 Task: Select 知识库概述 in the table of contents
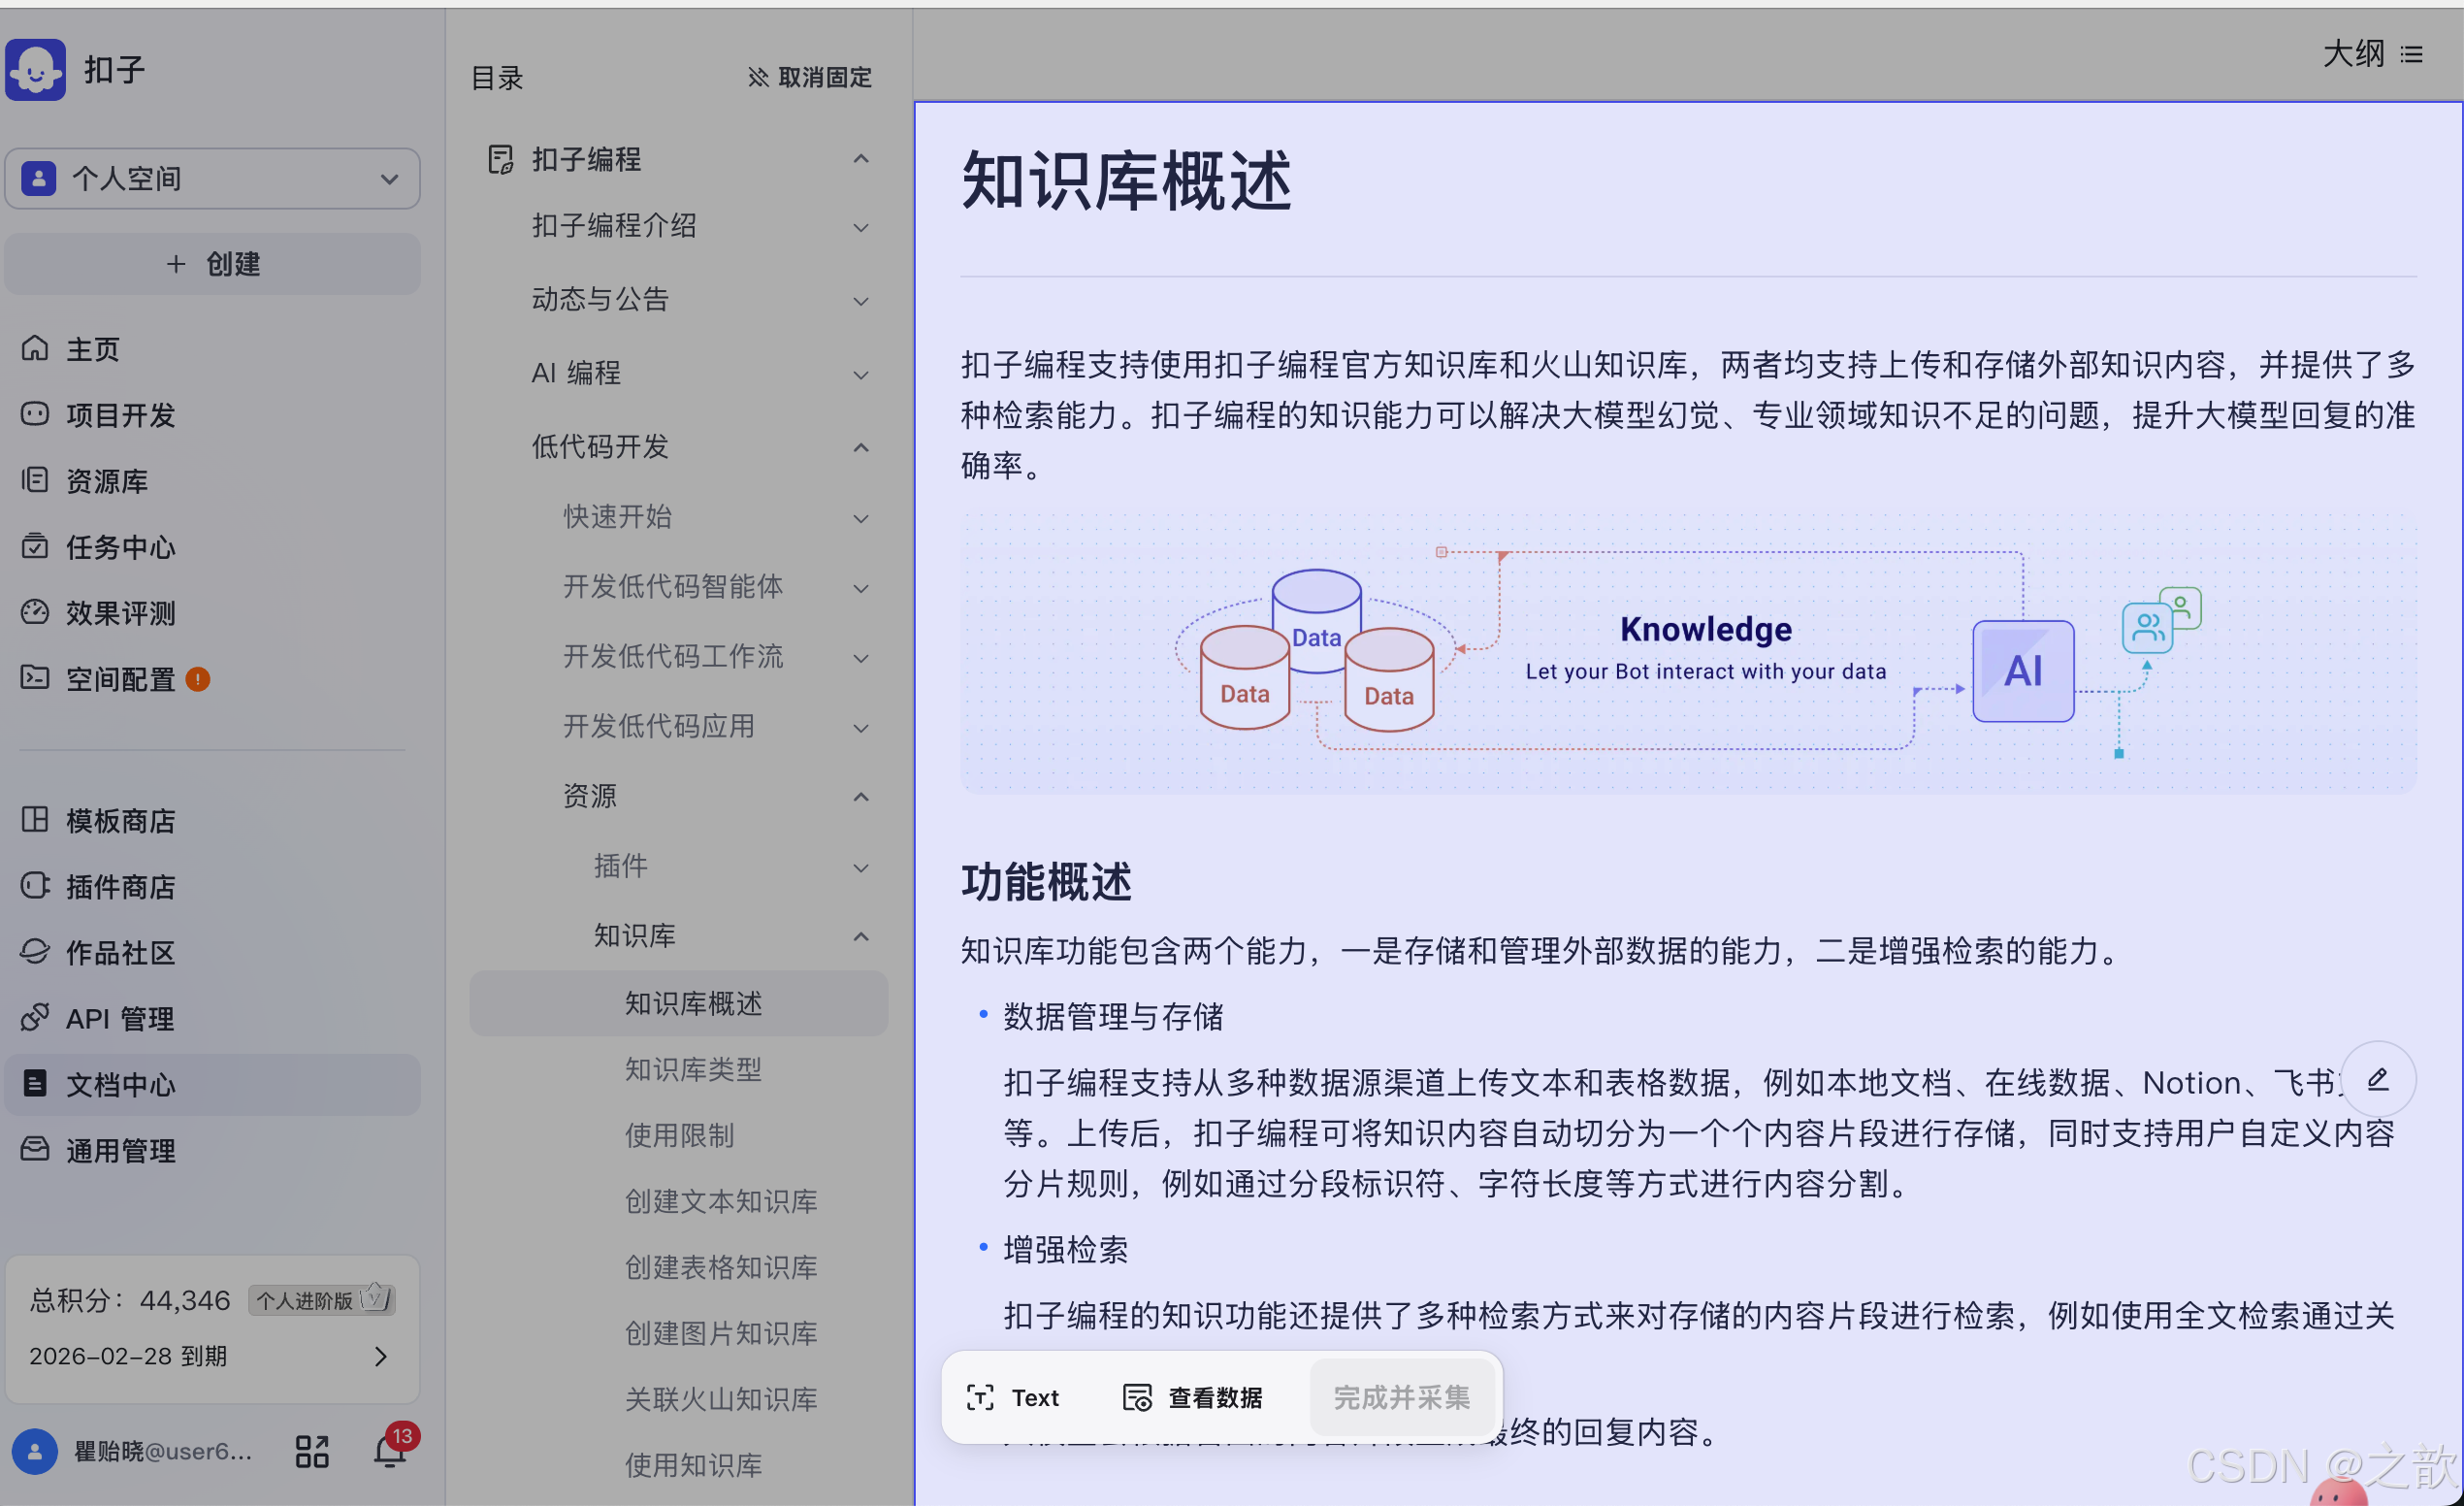pos(692,1003)
